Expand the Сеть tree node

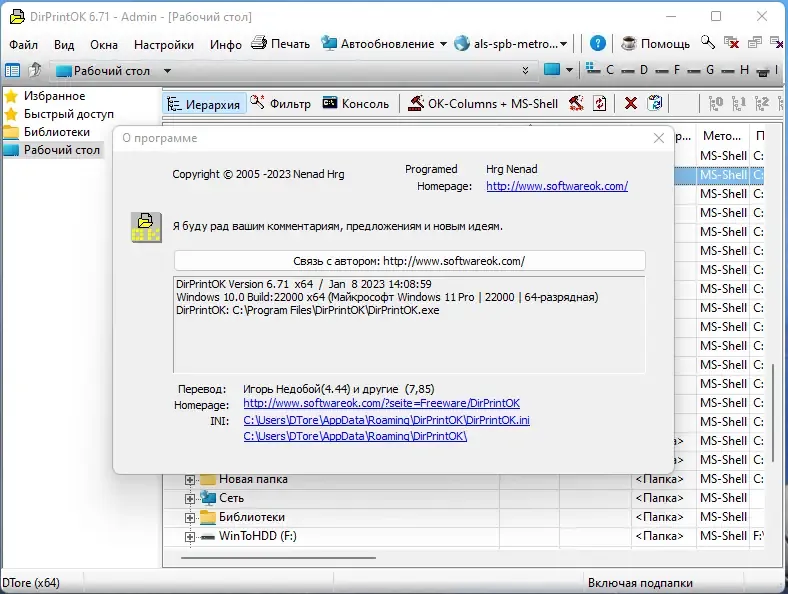(189, 499)
